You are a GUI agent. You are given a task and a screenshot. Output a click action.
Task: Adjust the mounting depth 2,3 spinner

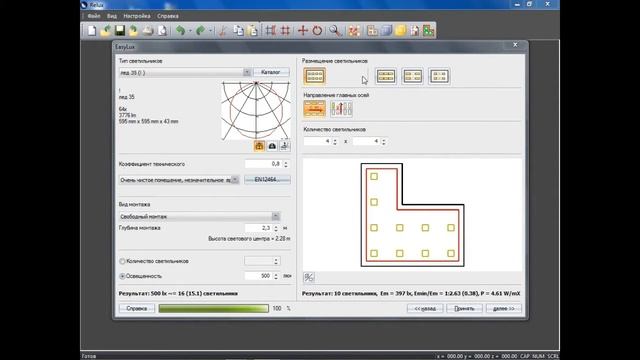276,228
